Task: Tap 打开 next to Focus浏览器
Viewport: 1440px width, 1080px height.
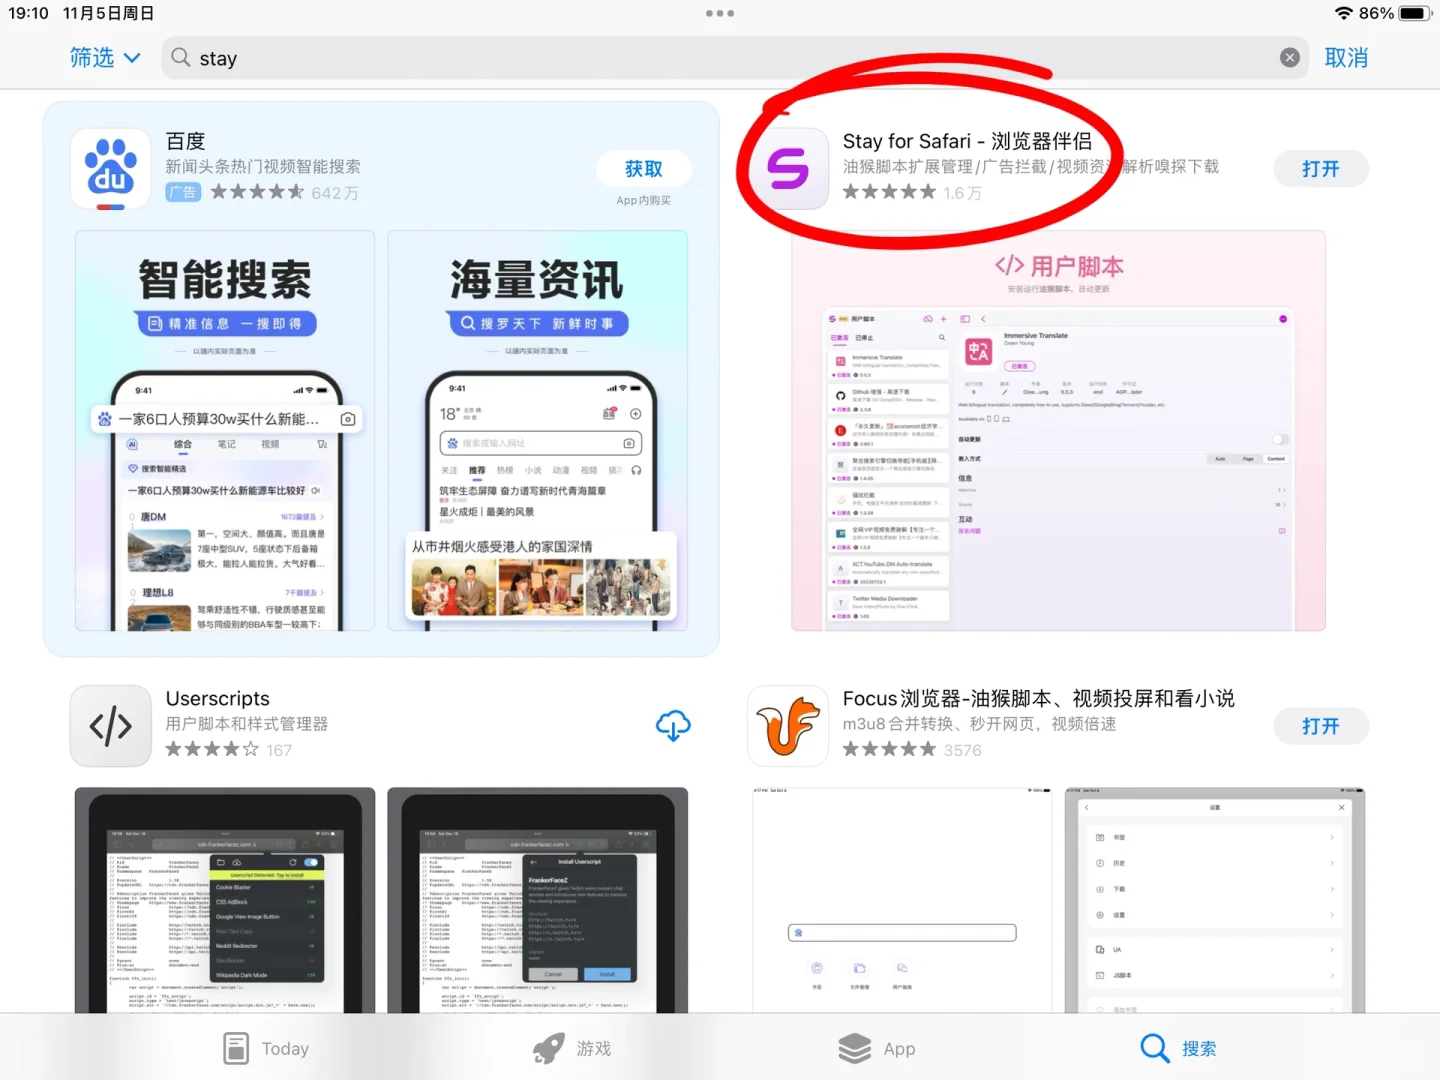Action: (x=1320, y=726)
